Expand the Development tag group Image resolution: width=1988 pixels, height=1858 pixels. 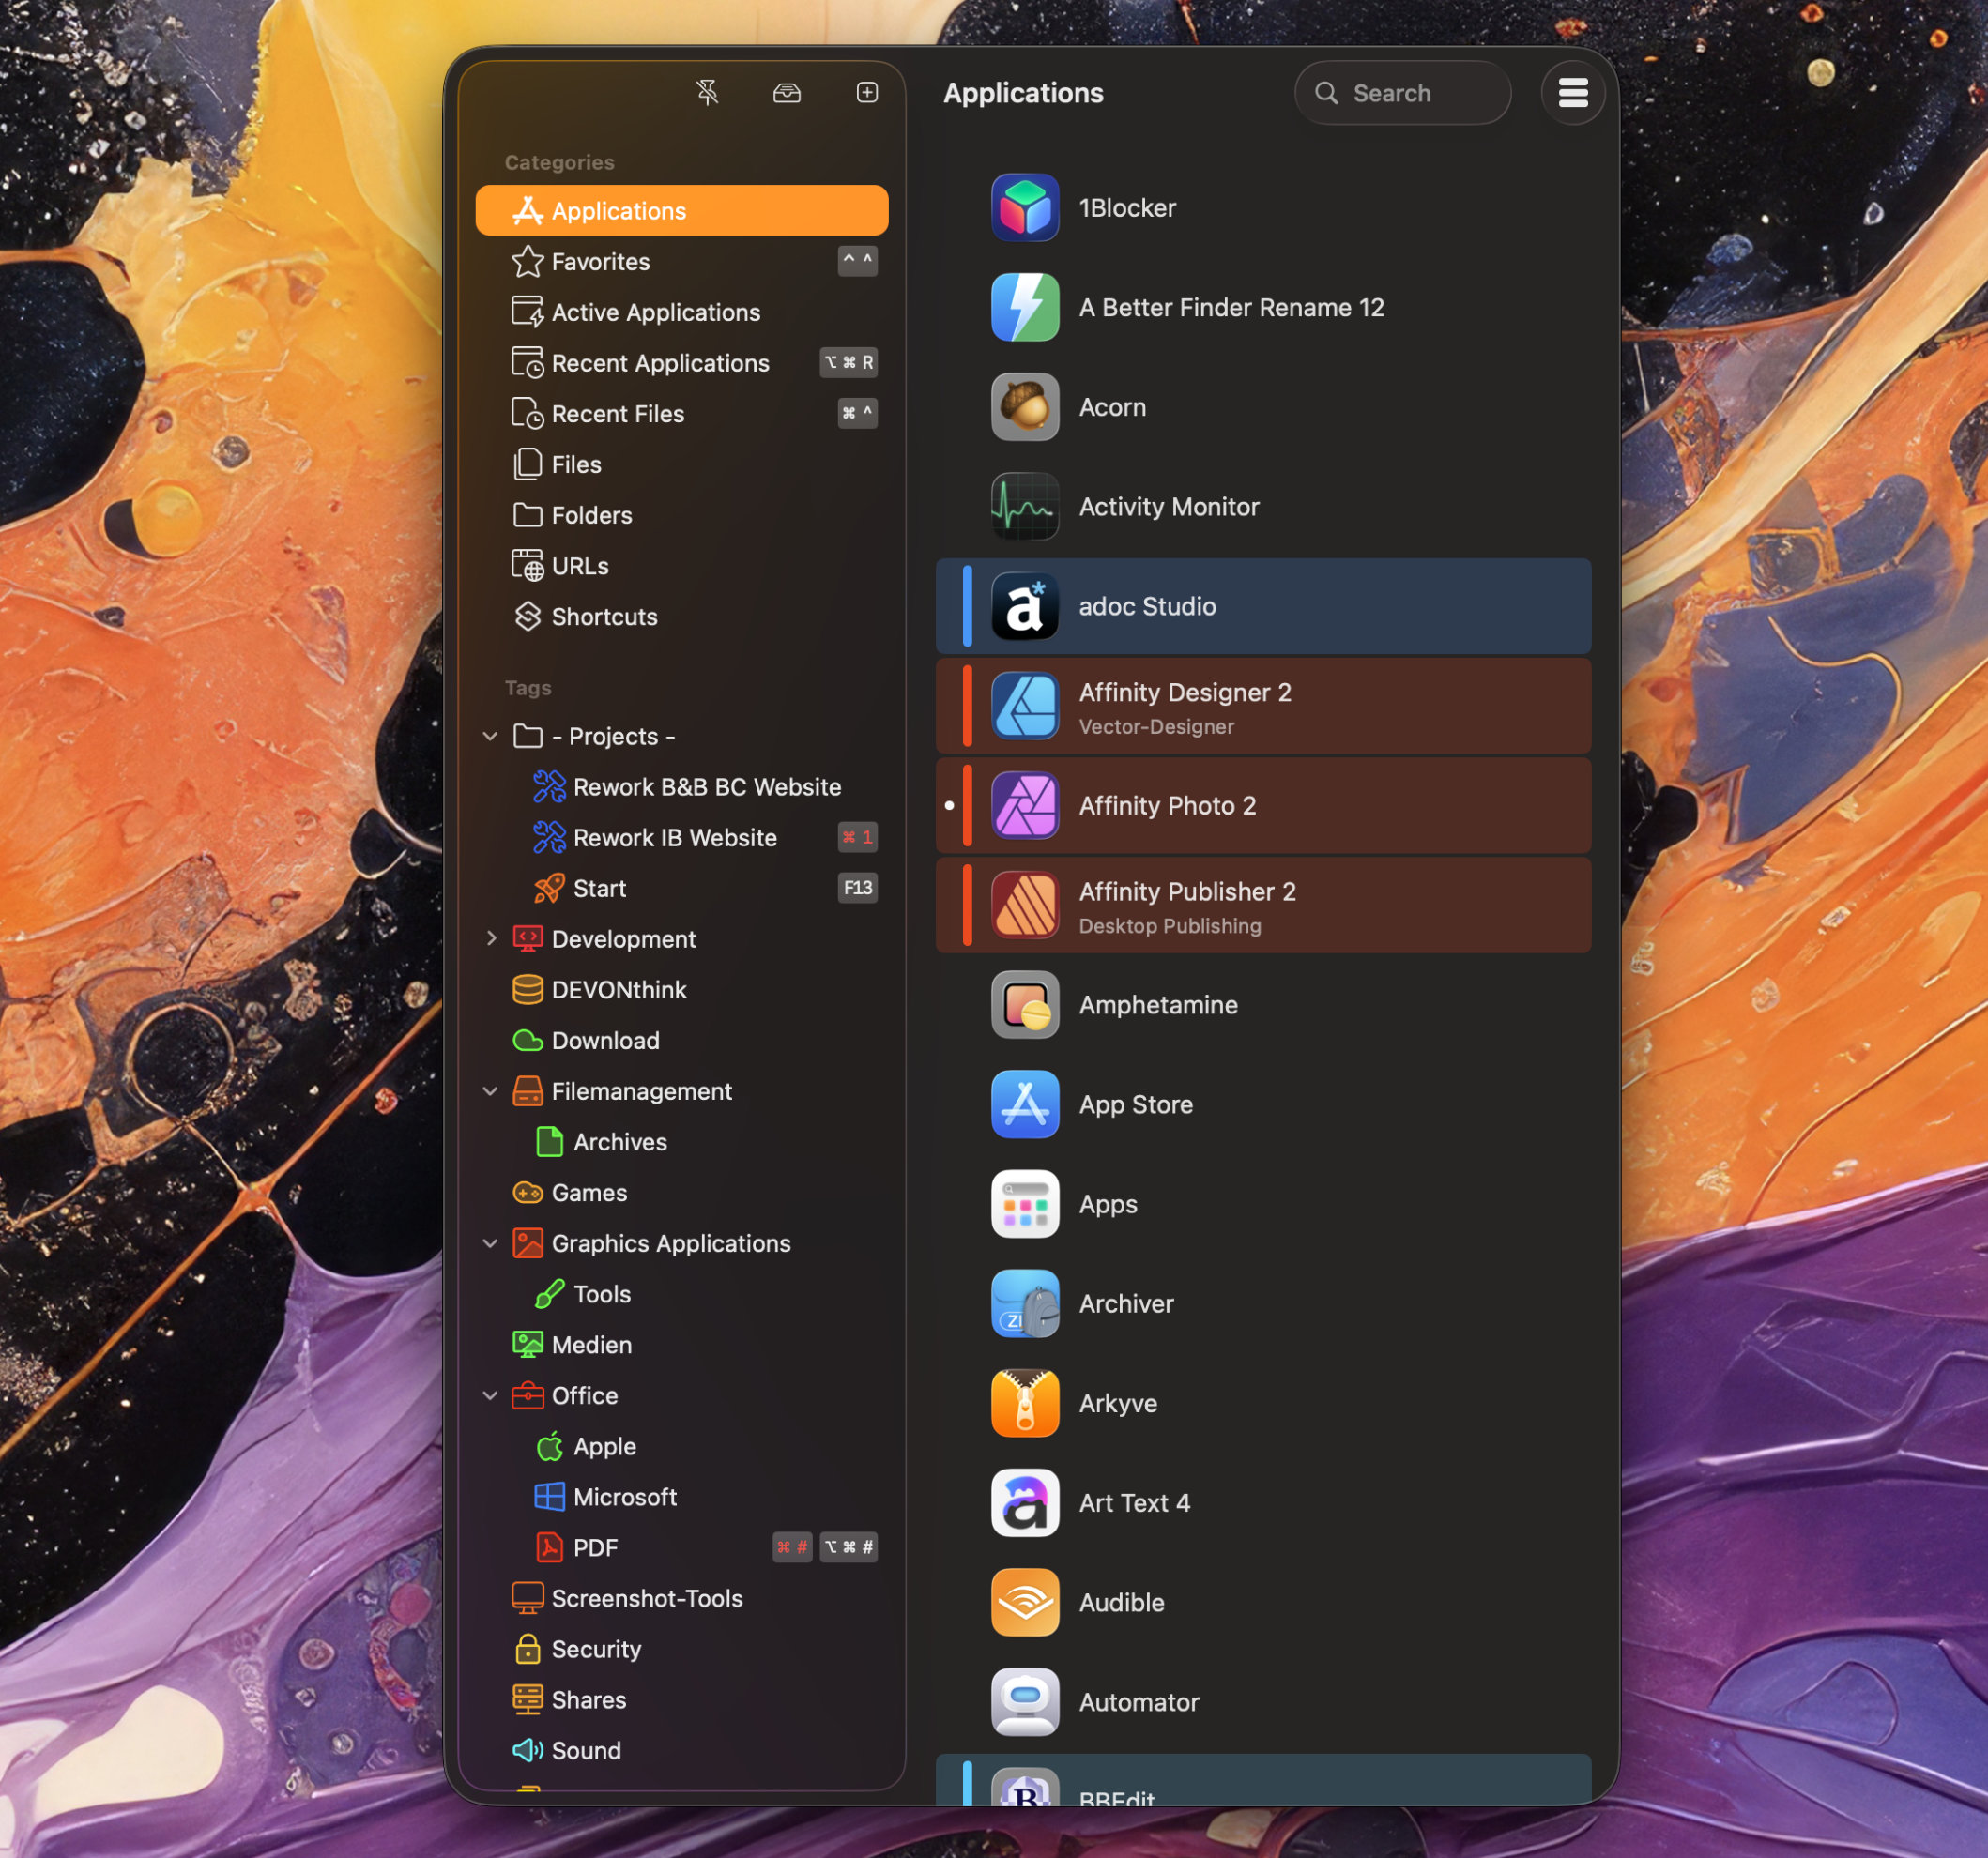tap(490, 939)
